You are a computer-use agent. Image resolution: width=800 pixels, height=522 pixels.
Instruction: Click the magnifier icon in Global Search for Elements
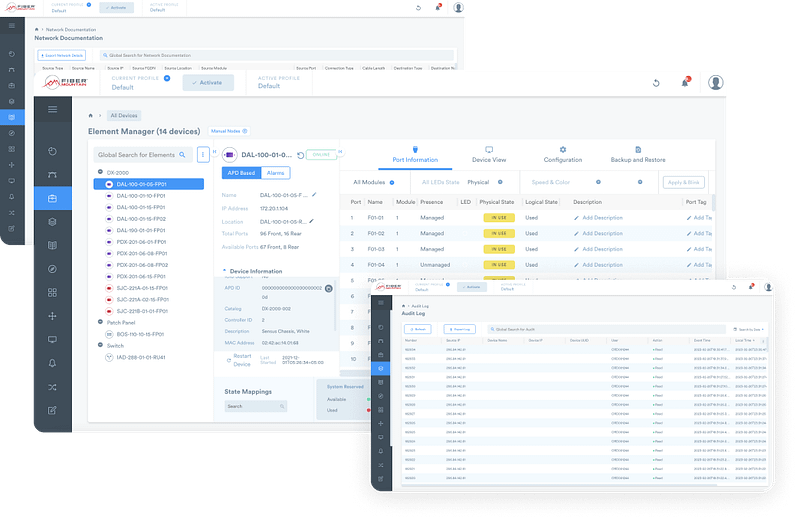point(182,155)
